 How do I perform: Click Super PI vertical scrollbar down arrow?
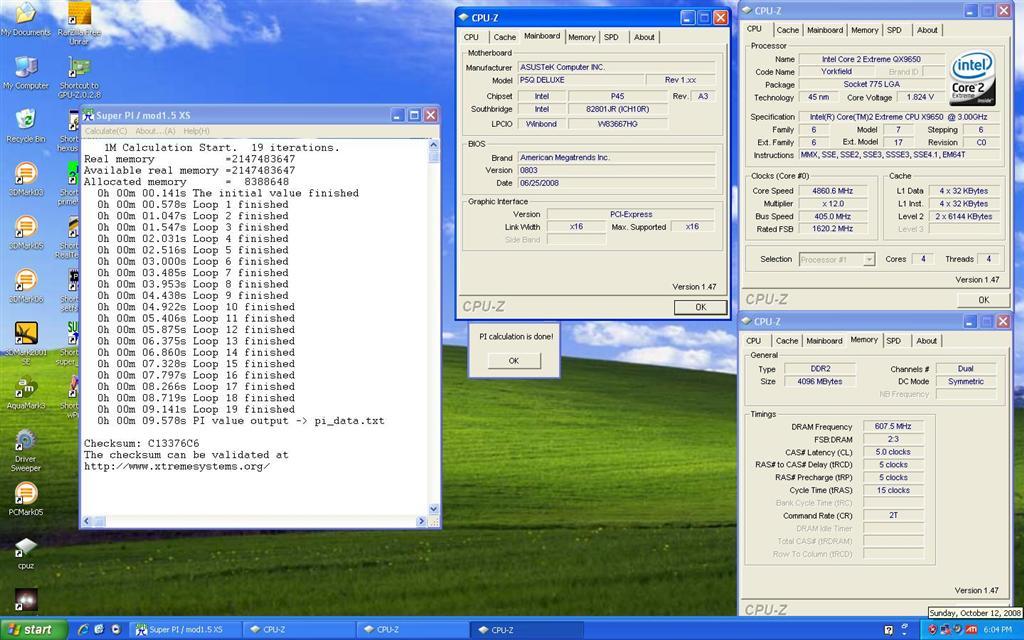coord(434,509)
